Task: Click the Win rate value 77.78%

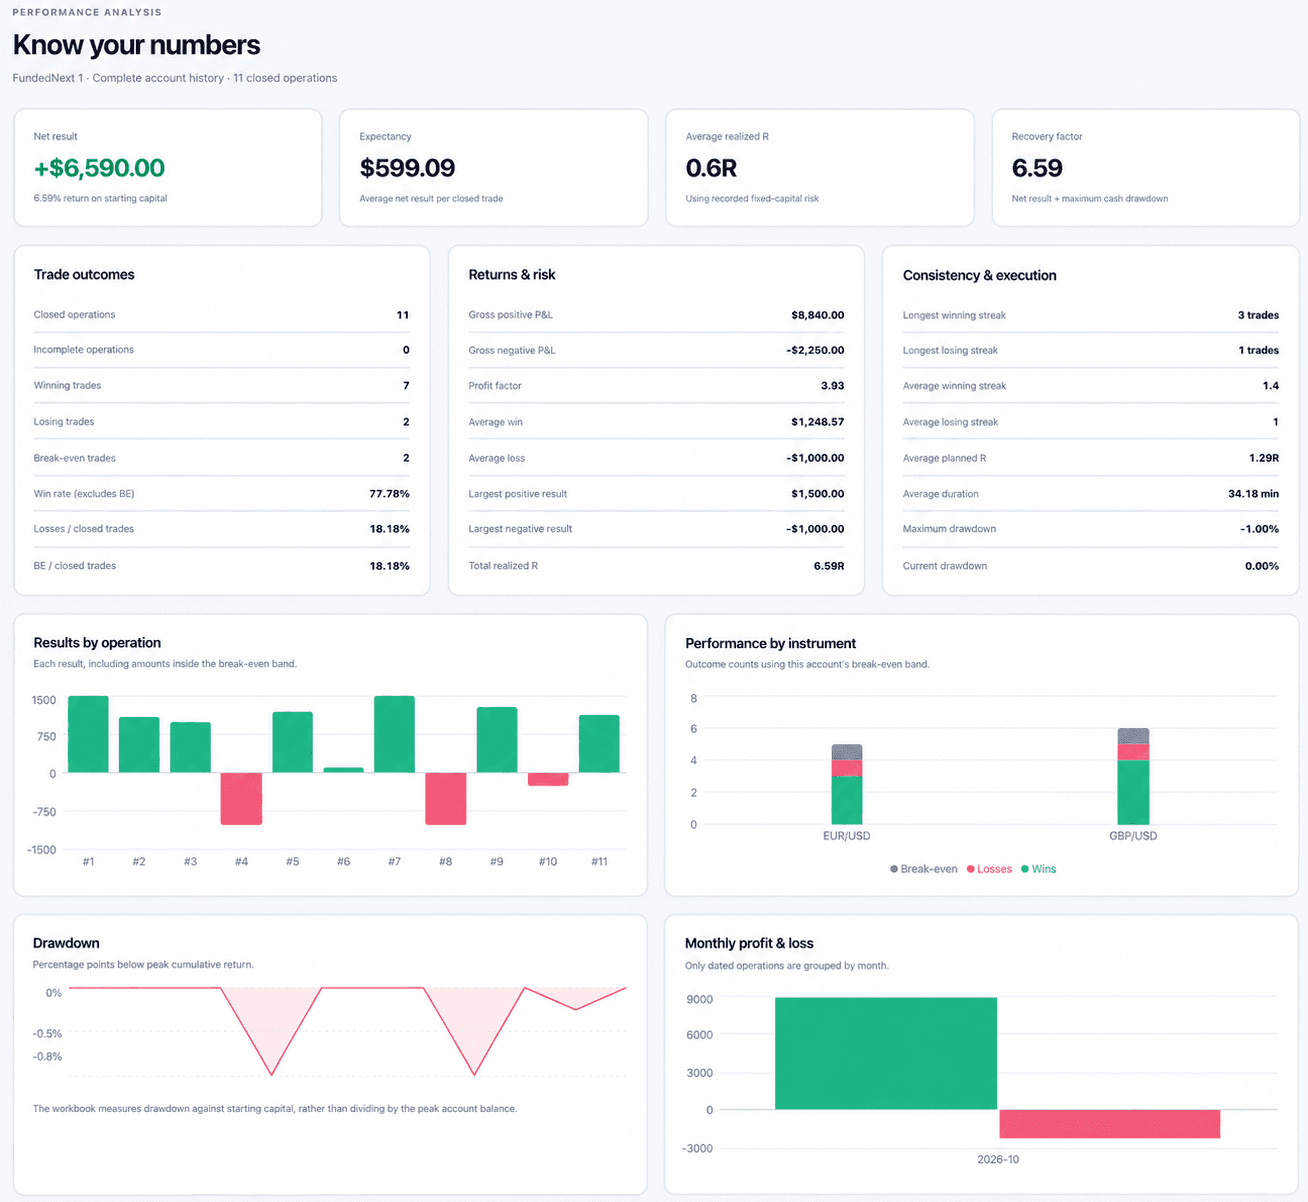Action: (389, 494)
